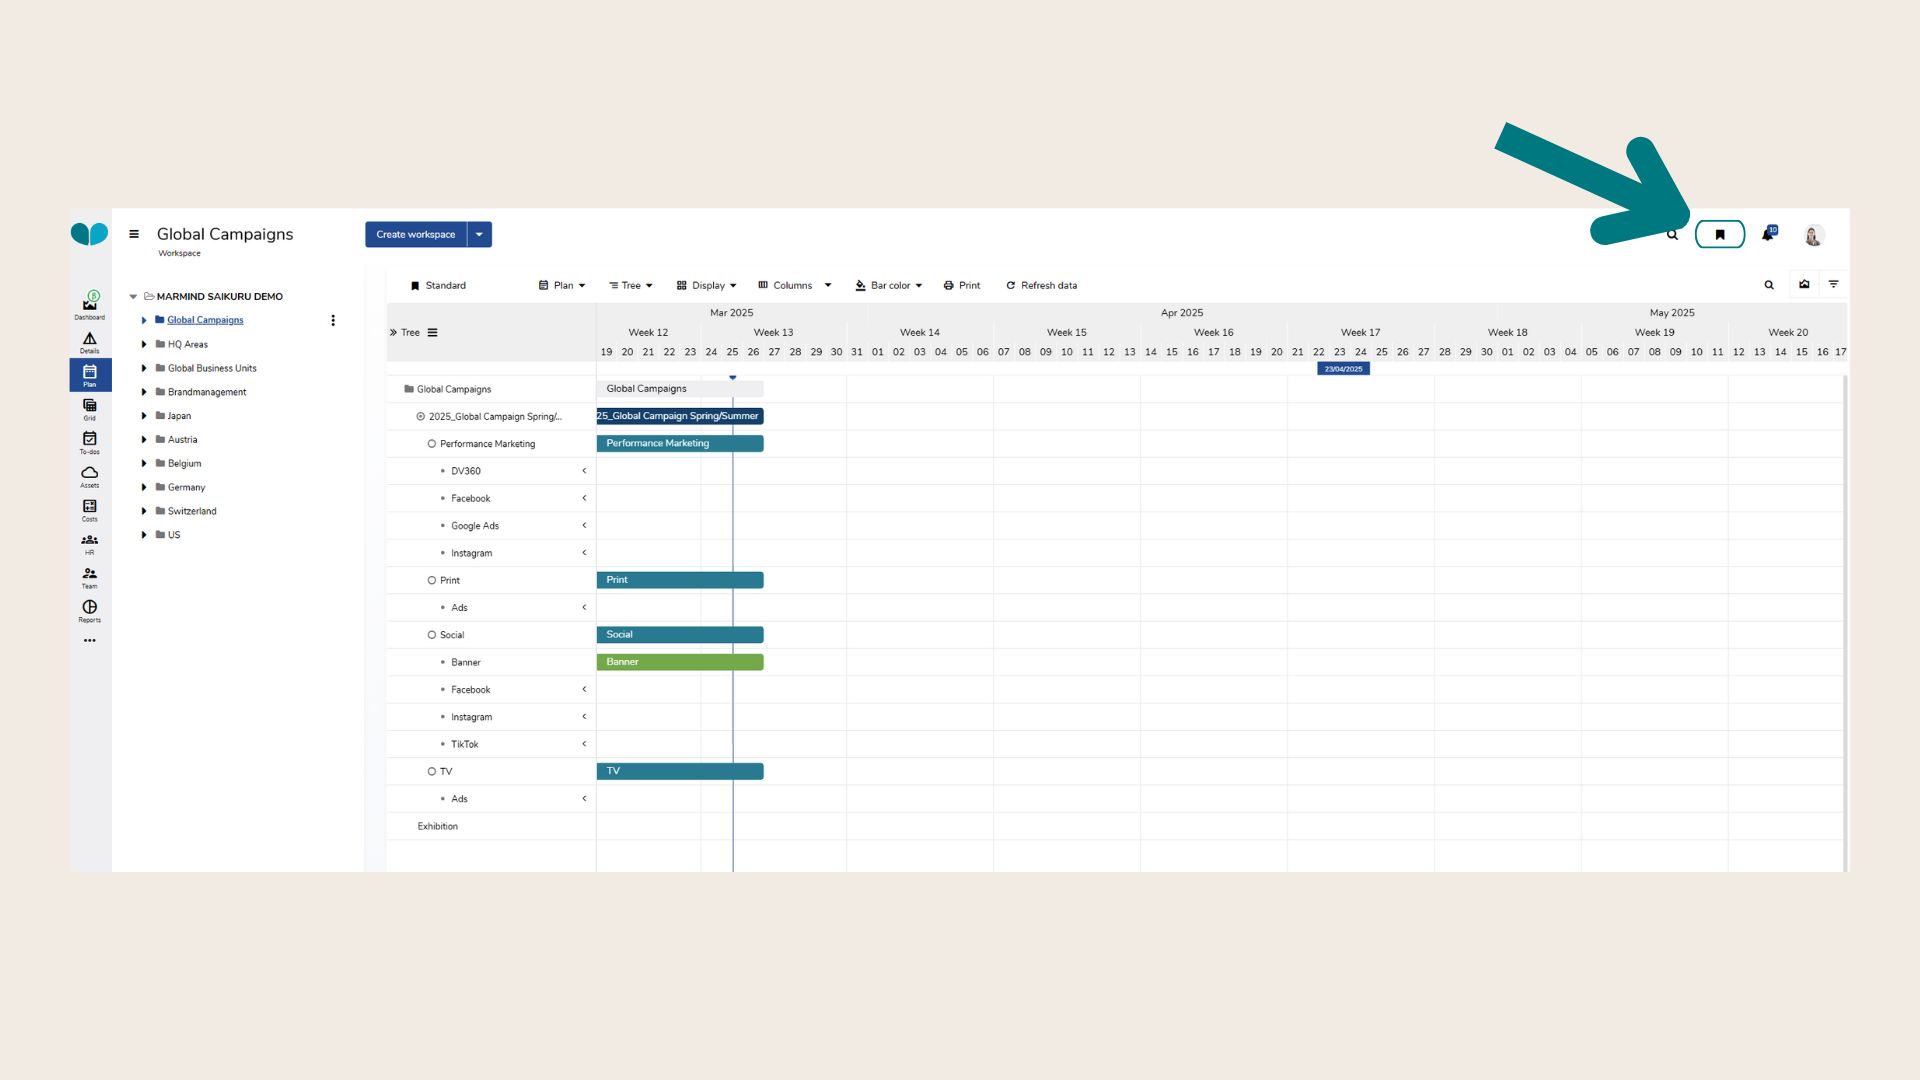Viewport: 1920px width, 1080px height.
Task: Click the green Banner bar in Gantt
Action: (x=680, y=662)
